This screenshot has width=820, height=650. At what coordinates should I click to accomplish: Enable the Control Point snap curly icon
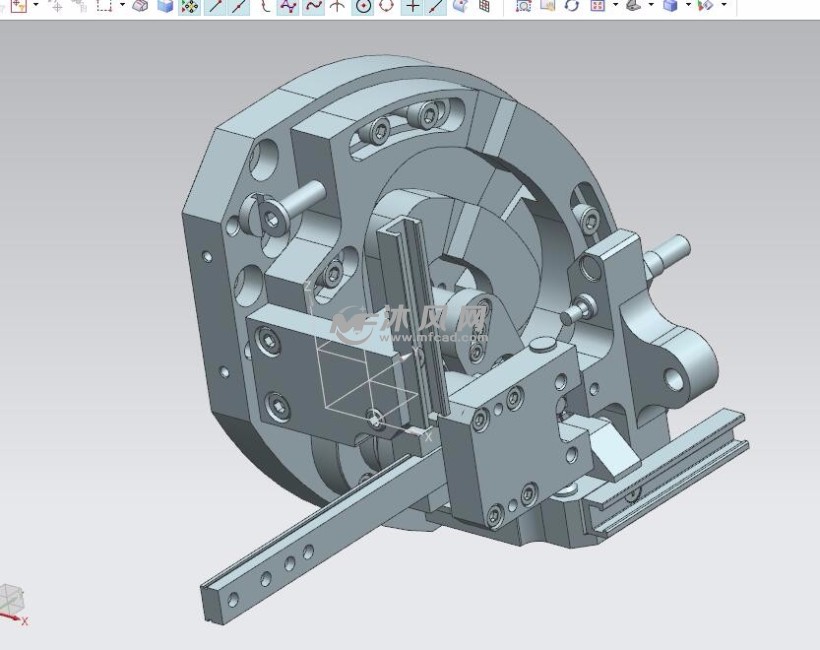[266, 6]
